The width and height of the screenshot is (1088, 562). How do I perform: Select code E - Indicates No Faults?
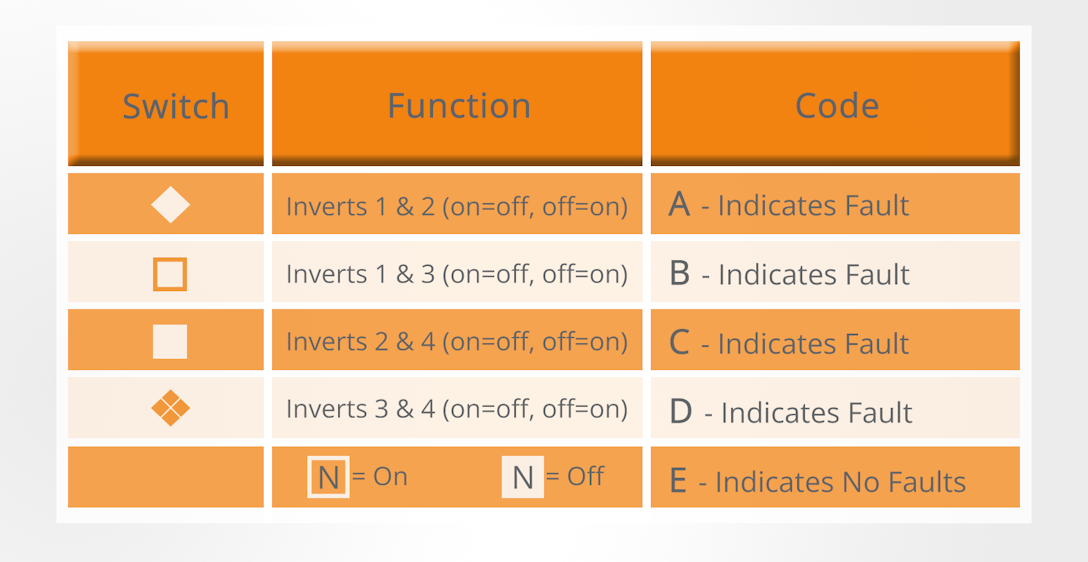[818, 482]
